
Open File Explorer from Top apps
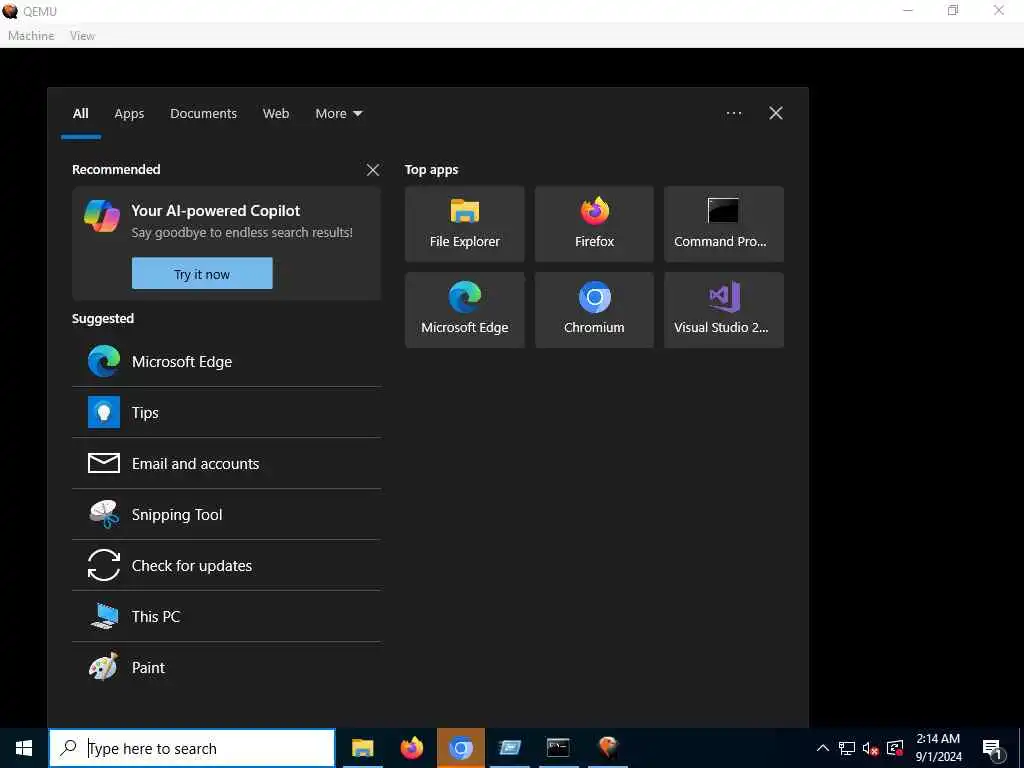pyautogui.click(x=464, y=224)
